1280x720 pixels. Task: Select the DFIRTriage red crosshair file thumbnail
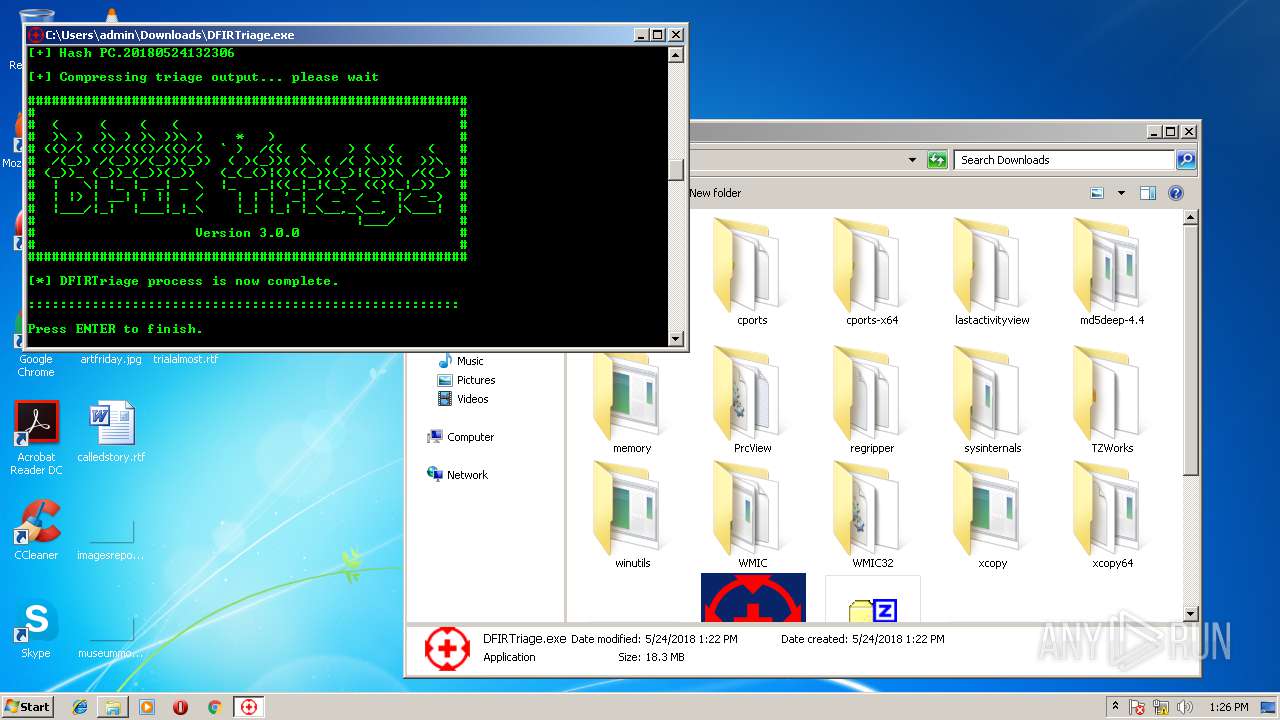tap(753, 597)
